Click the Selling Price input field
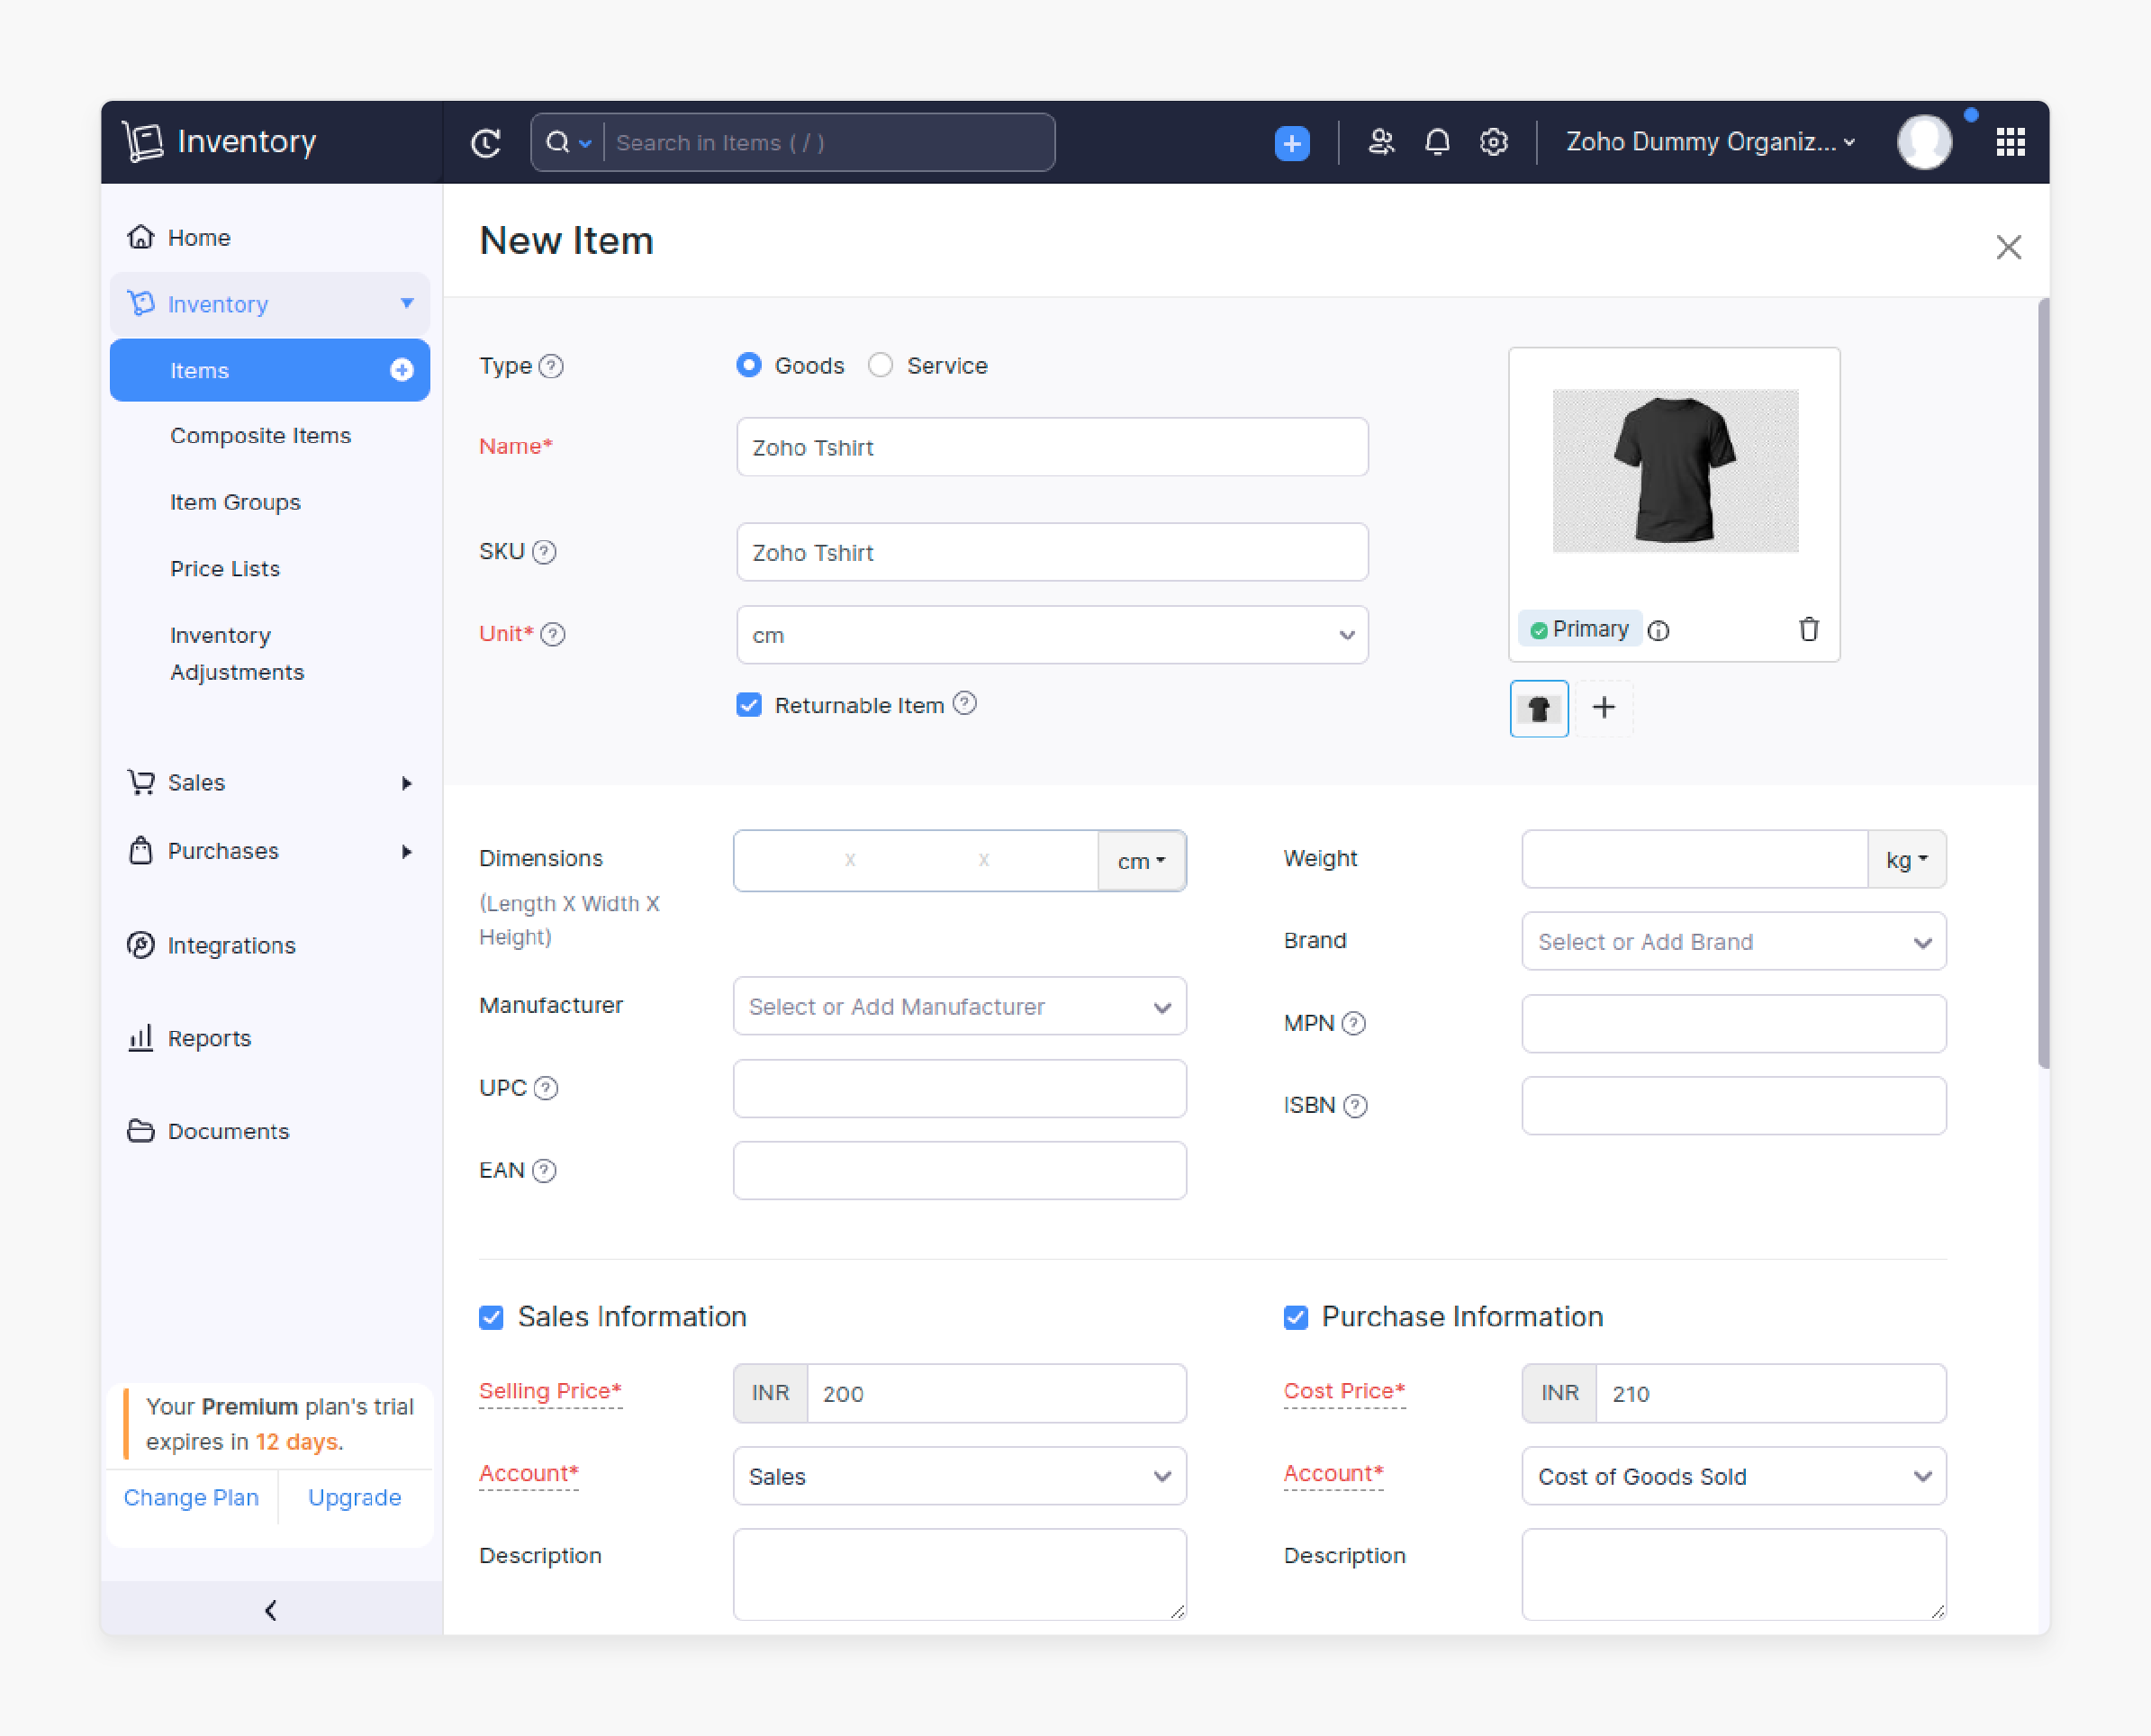This screenshot has width=2151, height=1736. (996, 1394)
